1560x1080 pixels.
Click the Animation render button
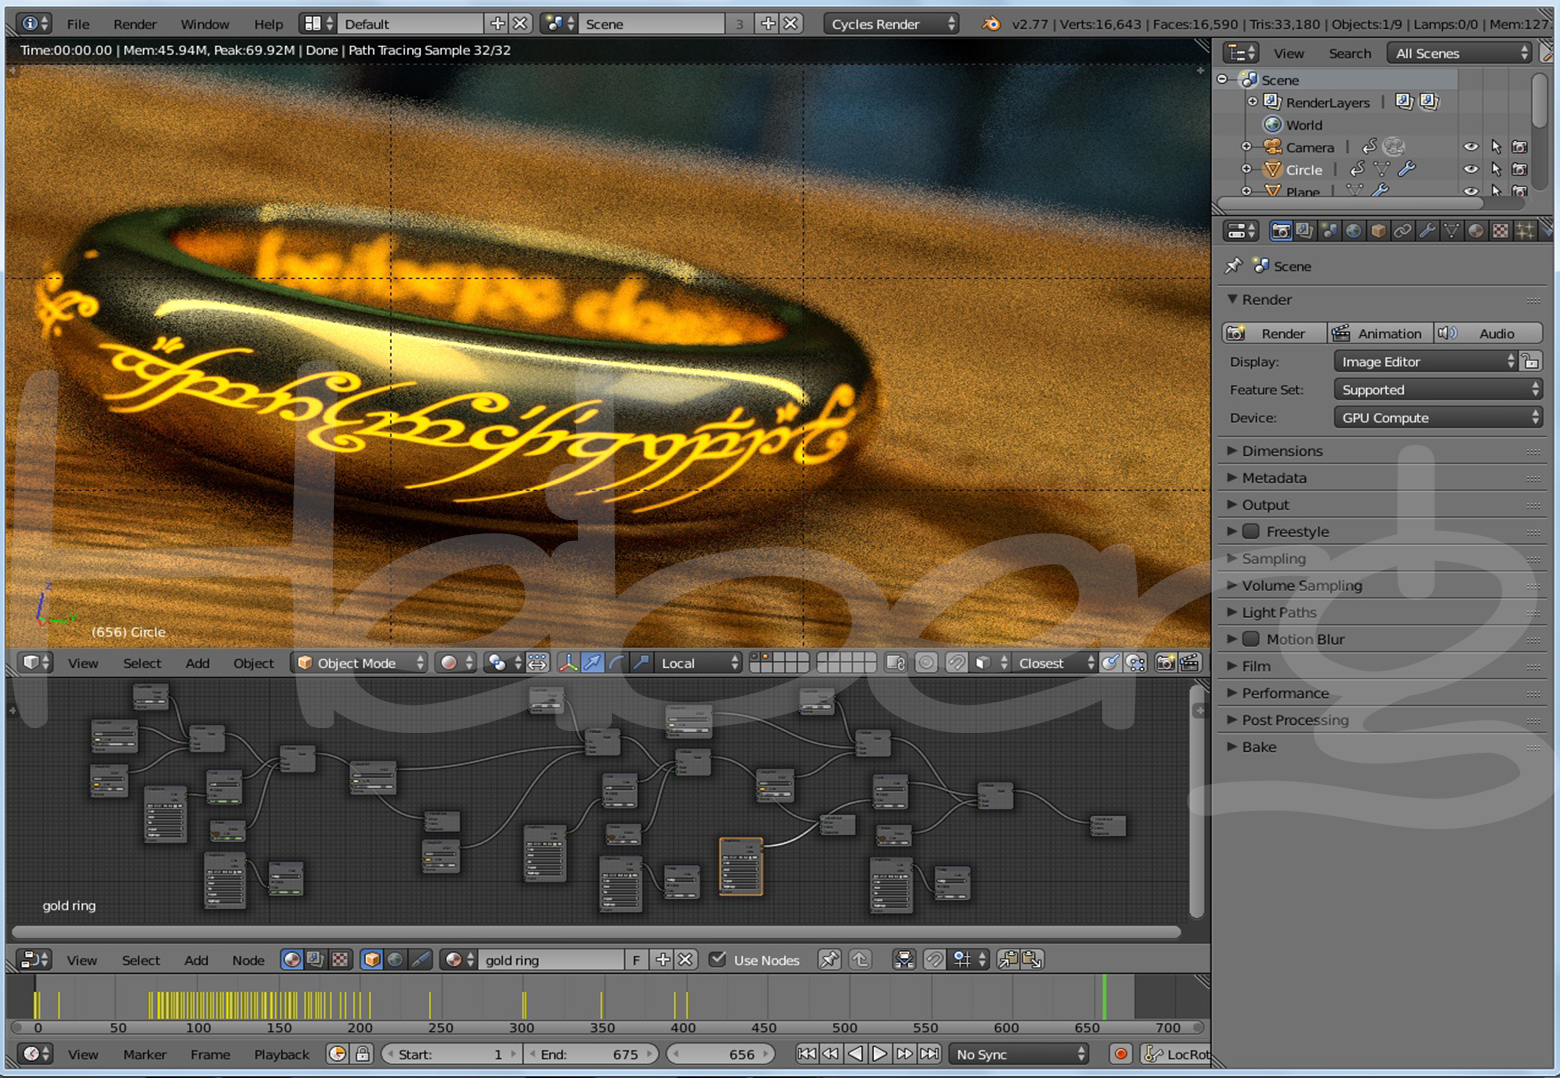[1380, 334]
